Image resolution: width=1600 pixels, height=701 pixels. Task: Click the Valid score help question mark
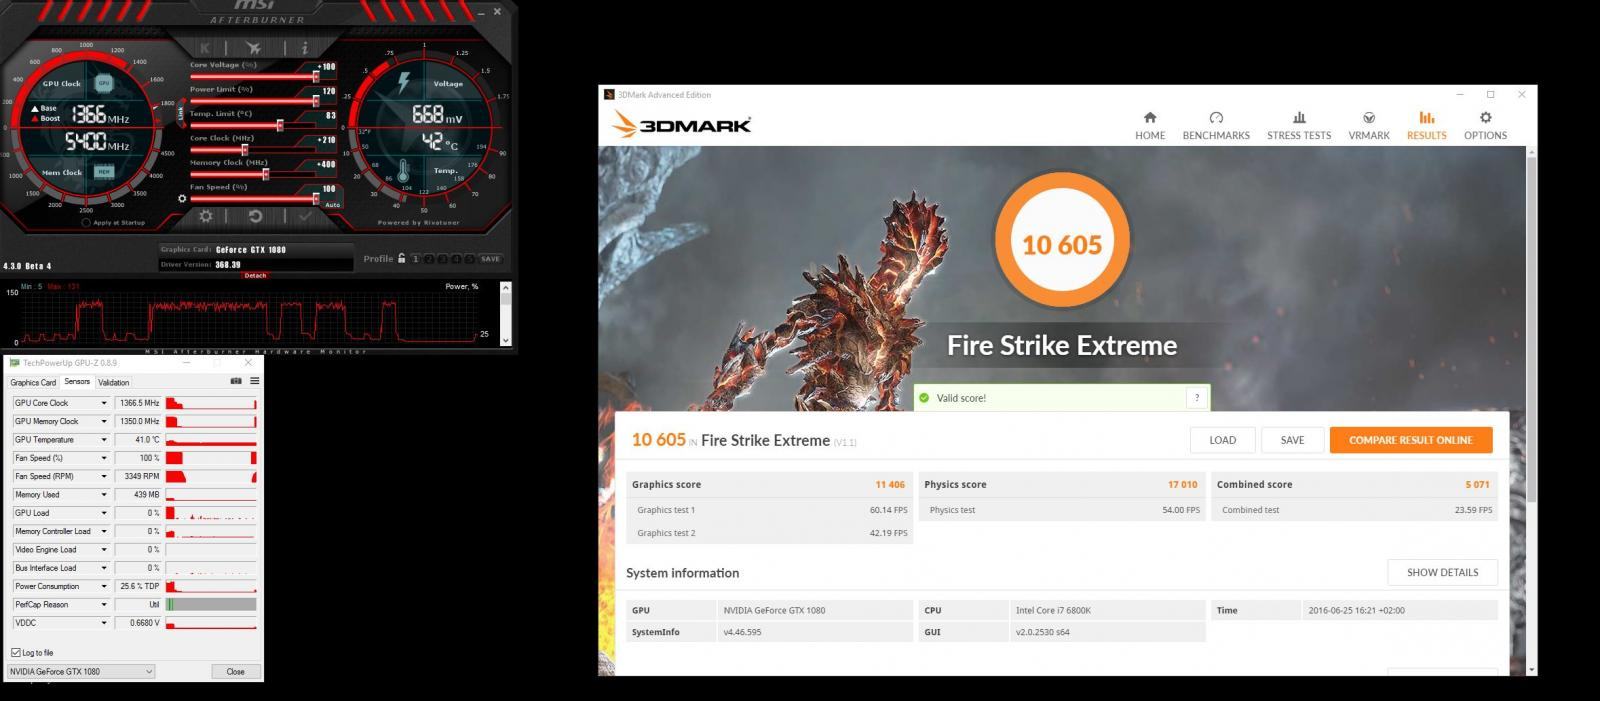point(1197,398)
